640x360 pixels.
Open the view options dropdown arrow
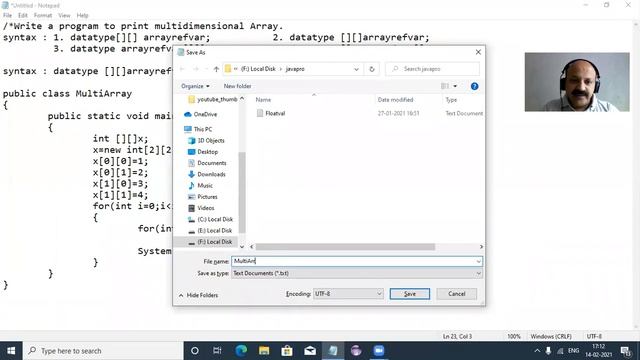pos(455,86)
